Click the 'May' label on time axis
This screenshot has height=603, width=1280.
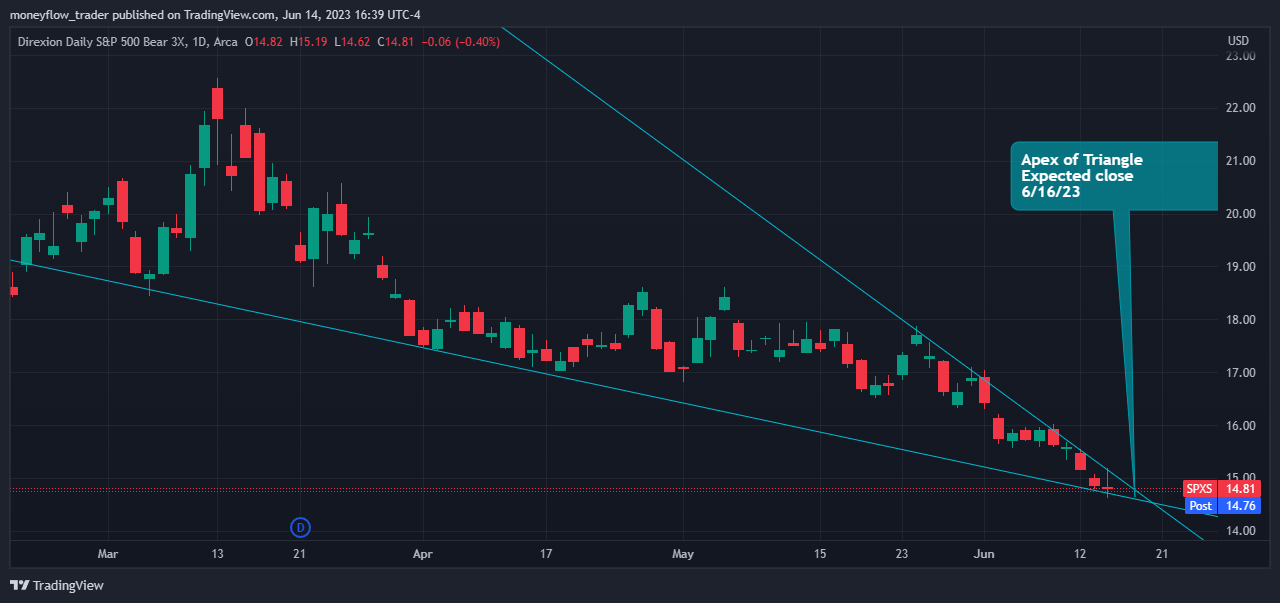coord(683,553)
